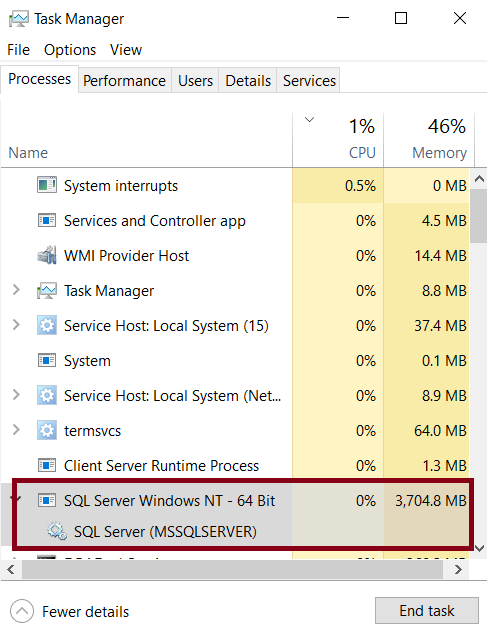Collapse the SQL Server Windows NT group
The width and height of the screenshot is (487, 636).
tap(17, 500)
